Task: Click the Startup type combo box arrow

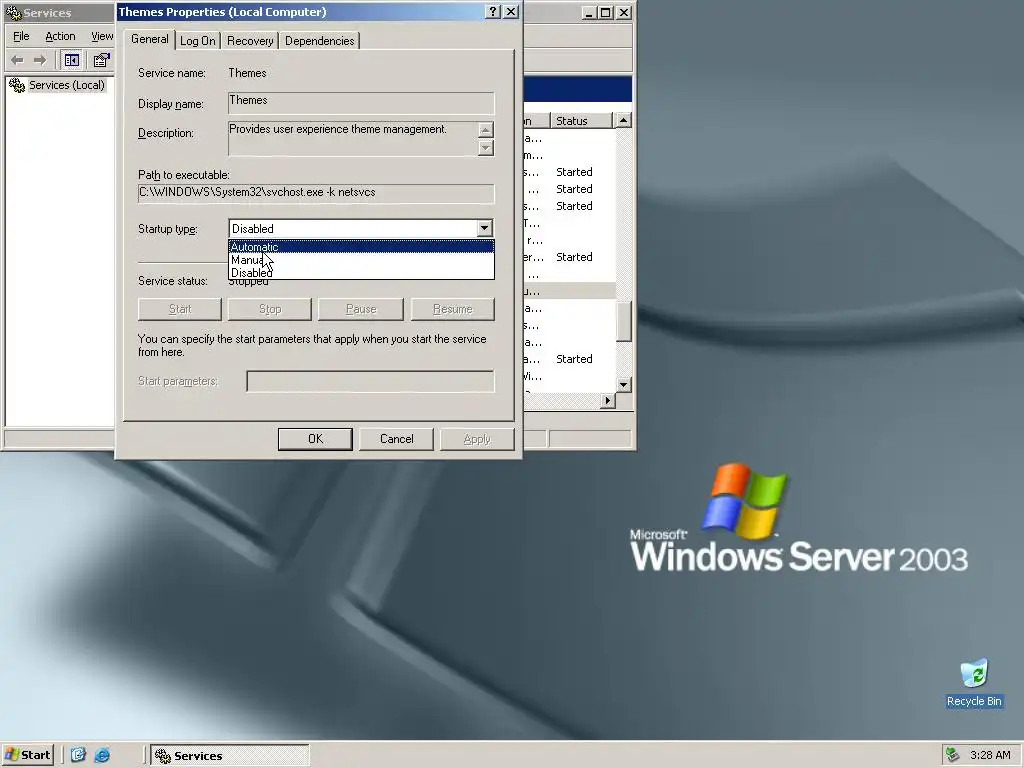Action: point(484,228)
